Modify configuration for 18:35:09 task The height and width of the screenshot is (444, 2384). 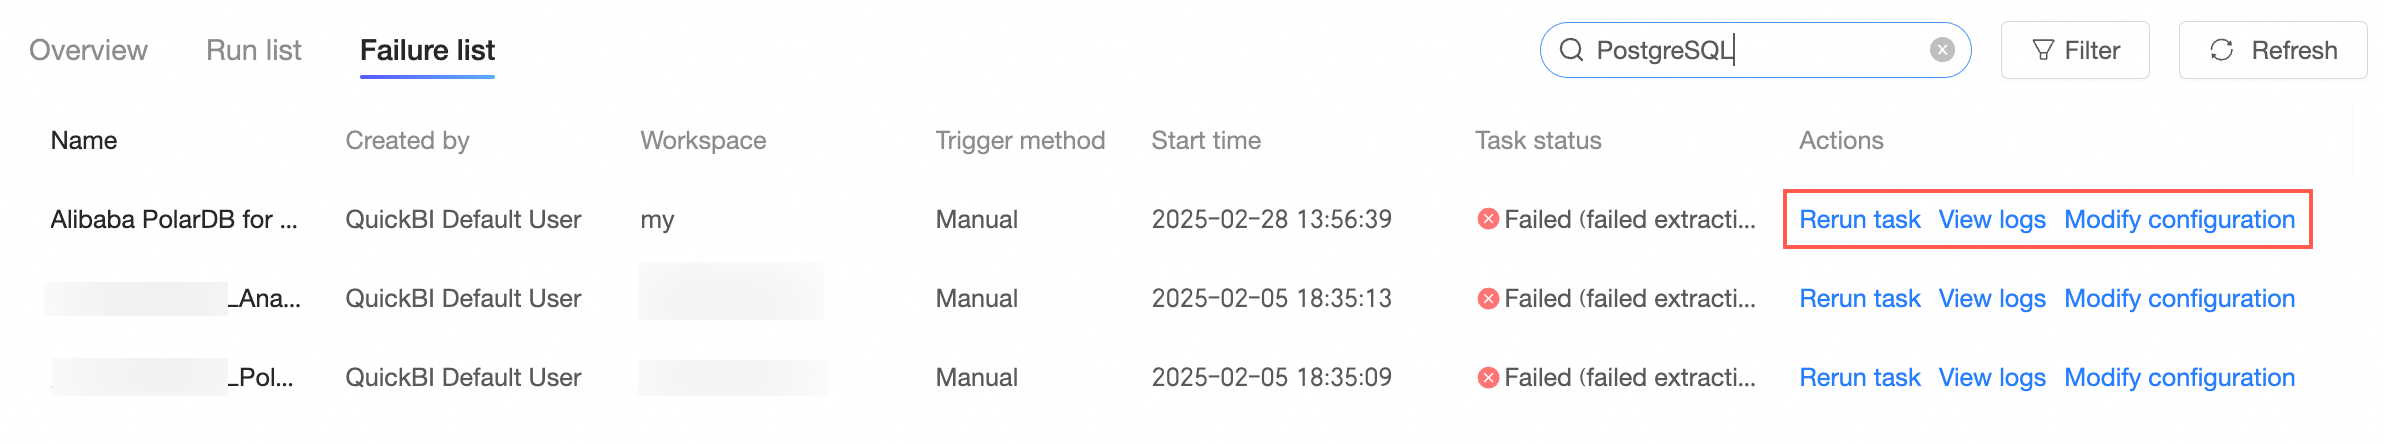coord(2179,377)
